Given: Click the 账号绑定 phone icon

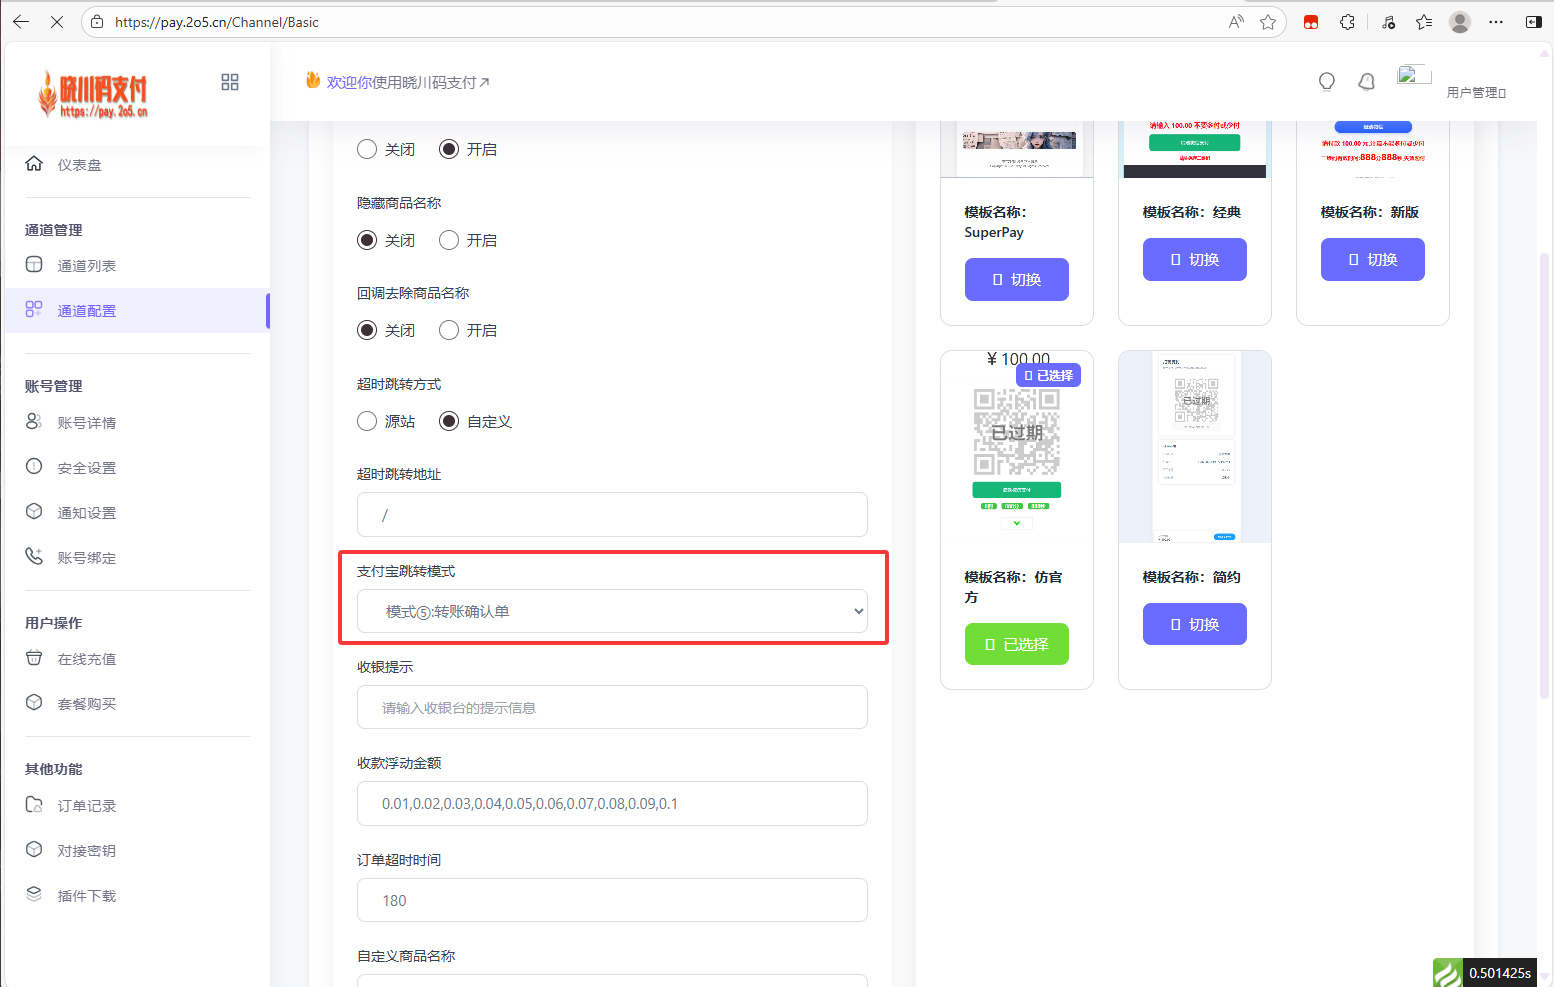Looking at the screenshot, I should 34,557.
